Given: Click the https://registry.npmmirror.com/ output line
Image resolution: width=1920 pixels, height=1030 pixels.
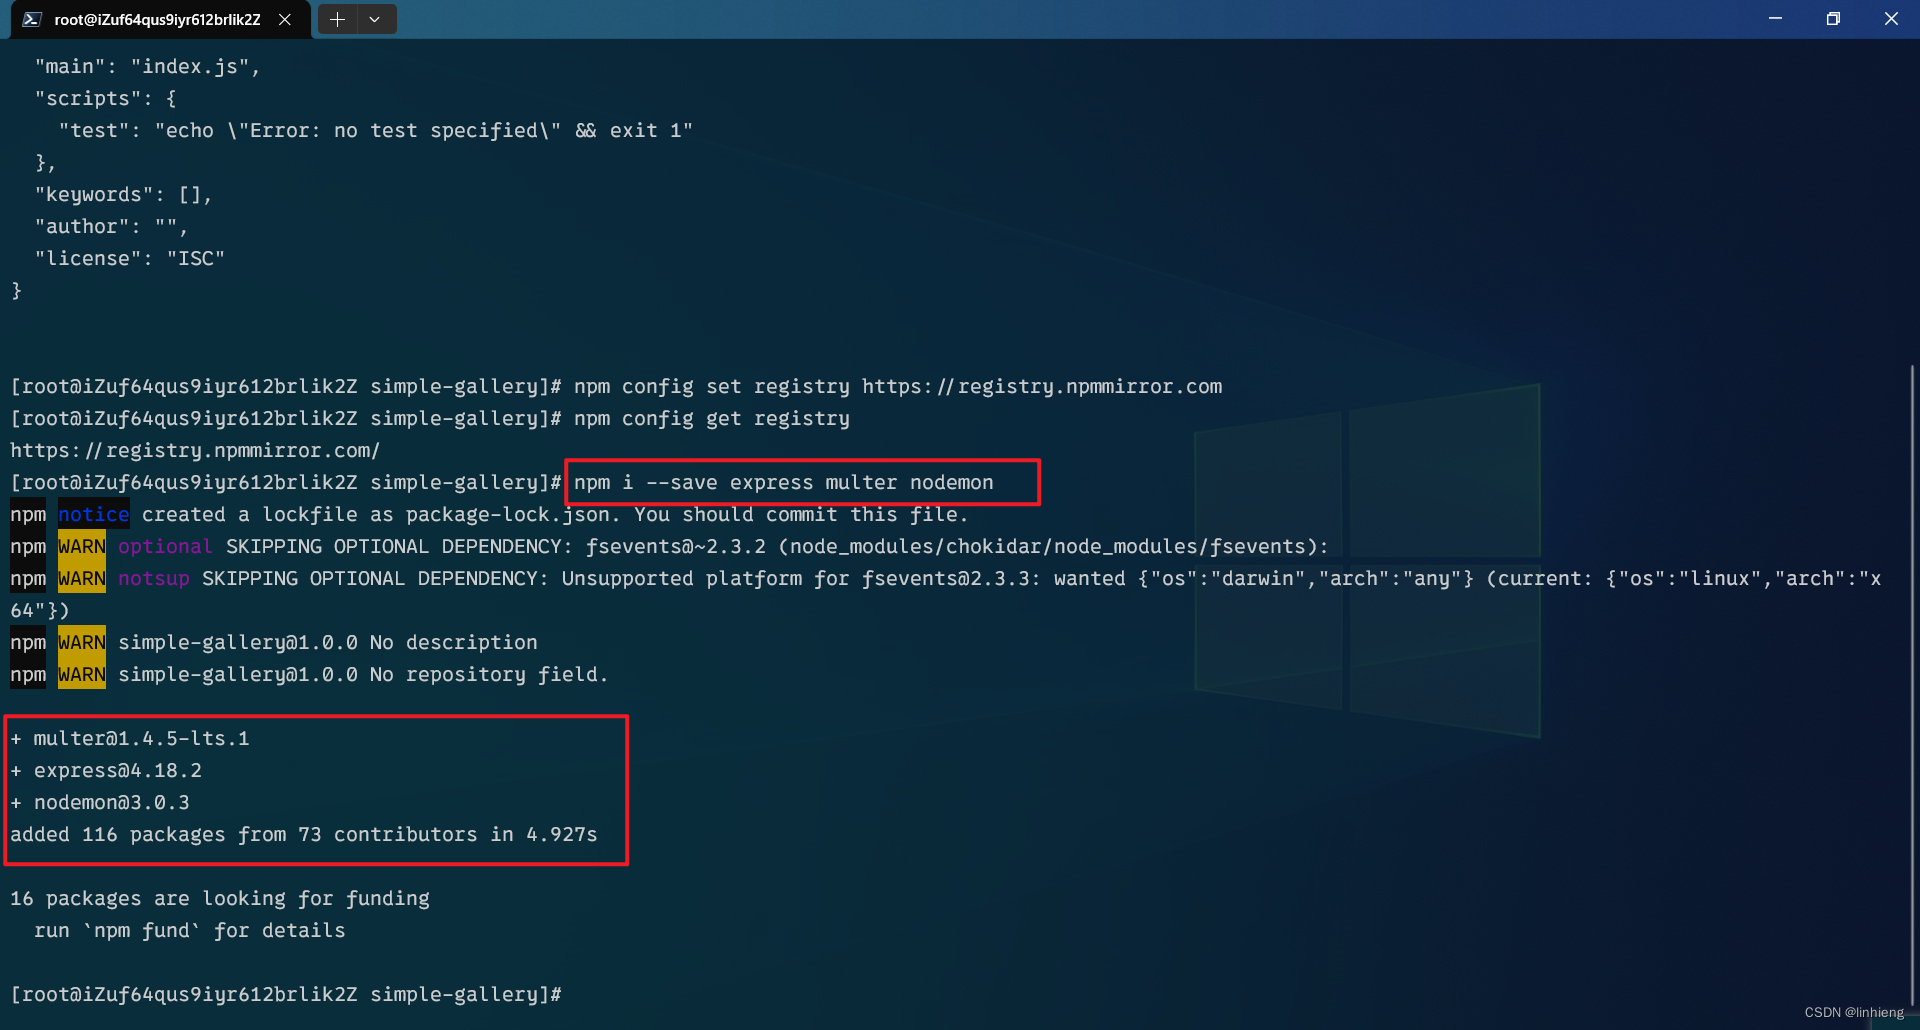Looking at the screenshot, I should 195,451.
